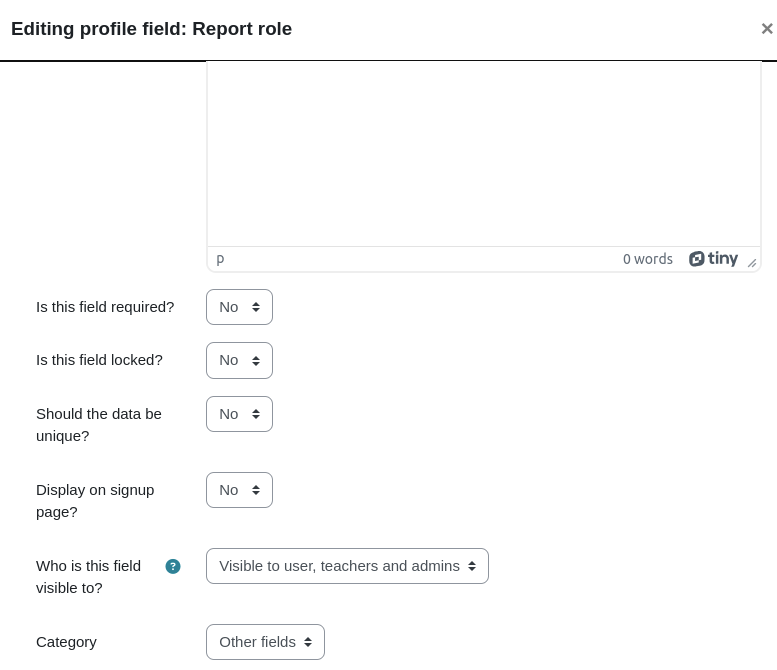Click the 'Category' label

(66, 642)
